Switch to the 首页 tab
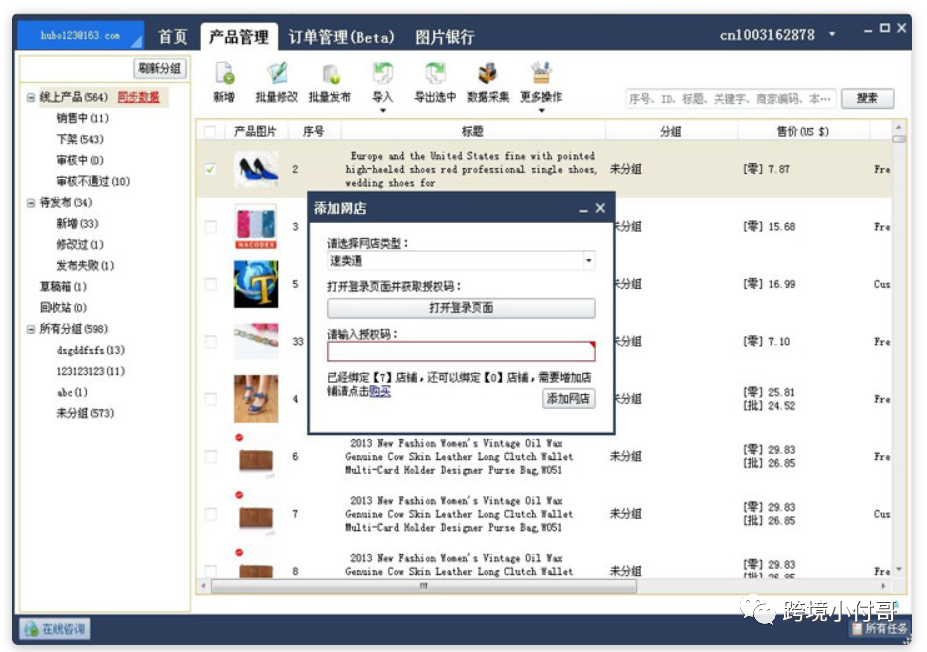 173,37
